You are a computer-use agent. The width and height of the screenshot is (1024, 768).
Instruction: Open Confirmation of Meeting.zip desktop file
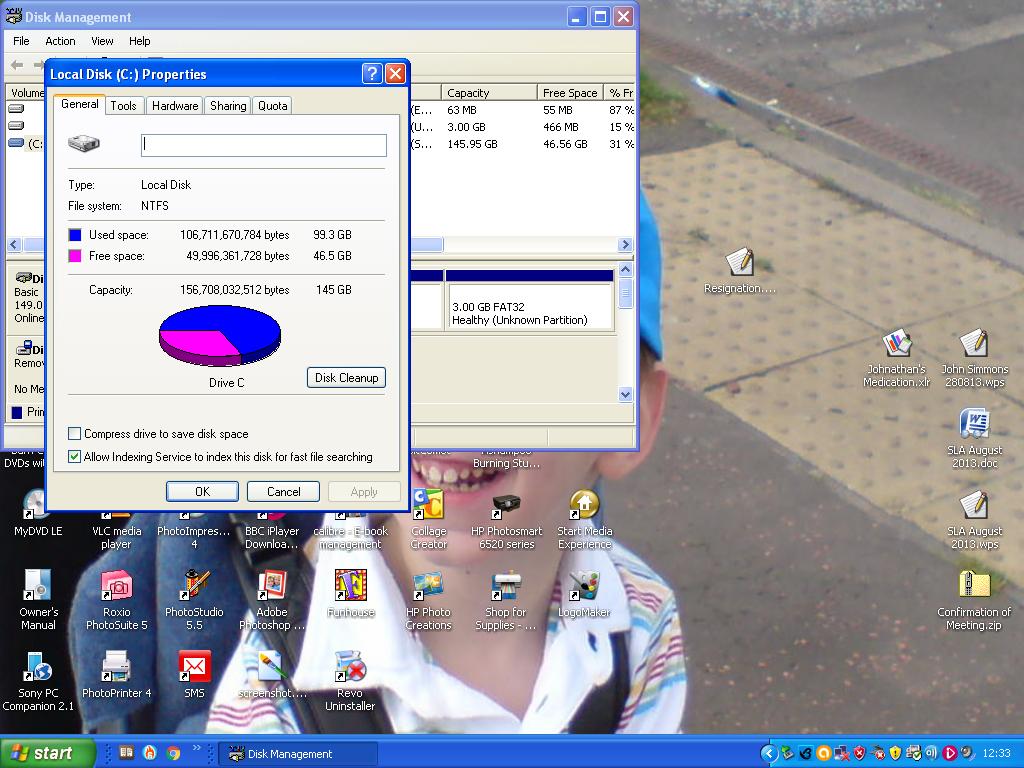[x=974, y=586]
